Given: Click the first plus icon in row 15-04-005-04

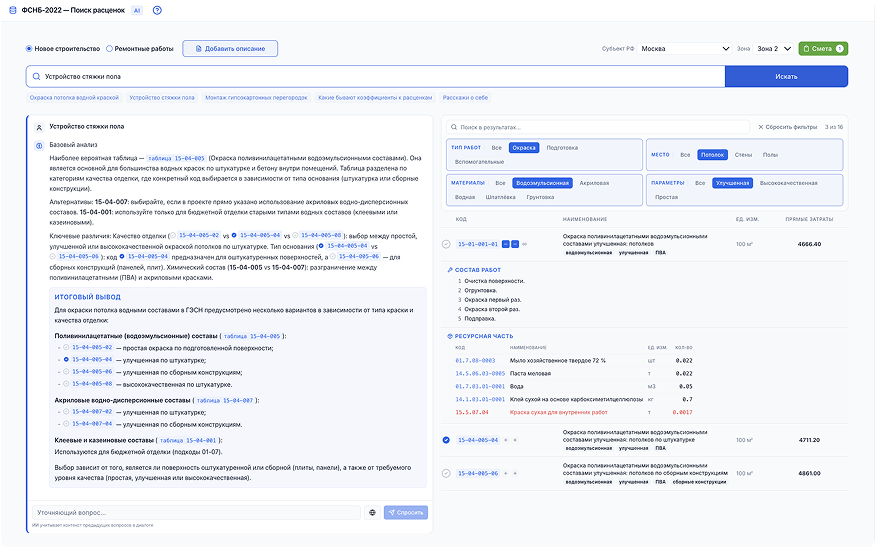Looking at the screenshot, I should 506,440.
